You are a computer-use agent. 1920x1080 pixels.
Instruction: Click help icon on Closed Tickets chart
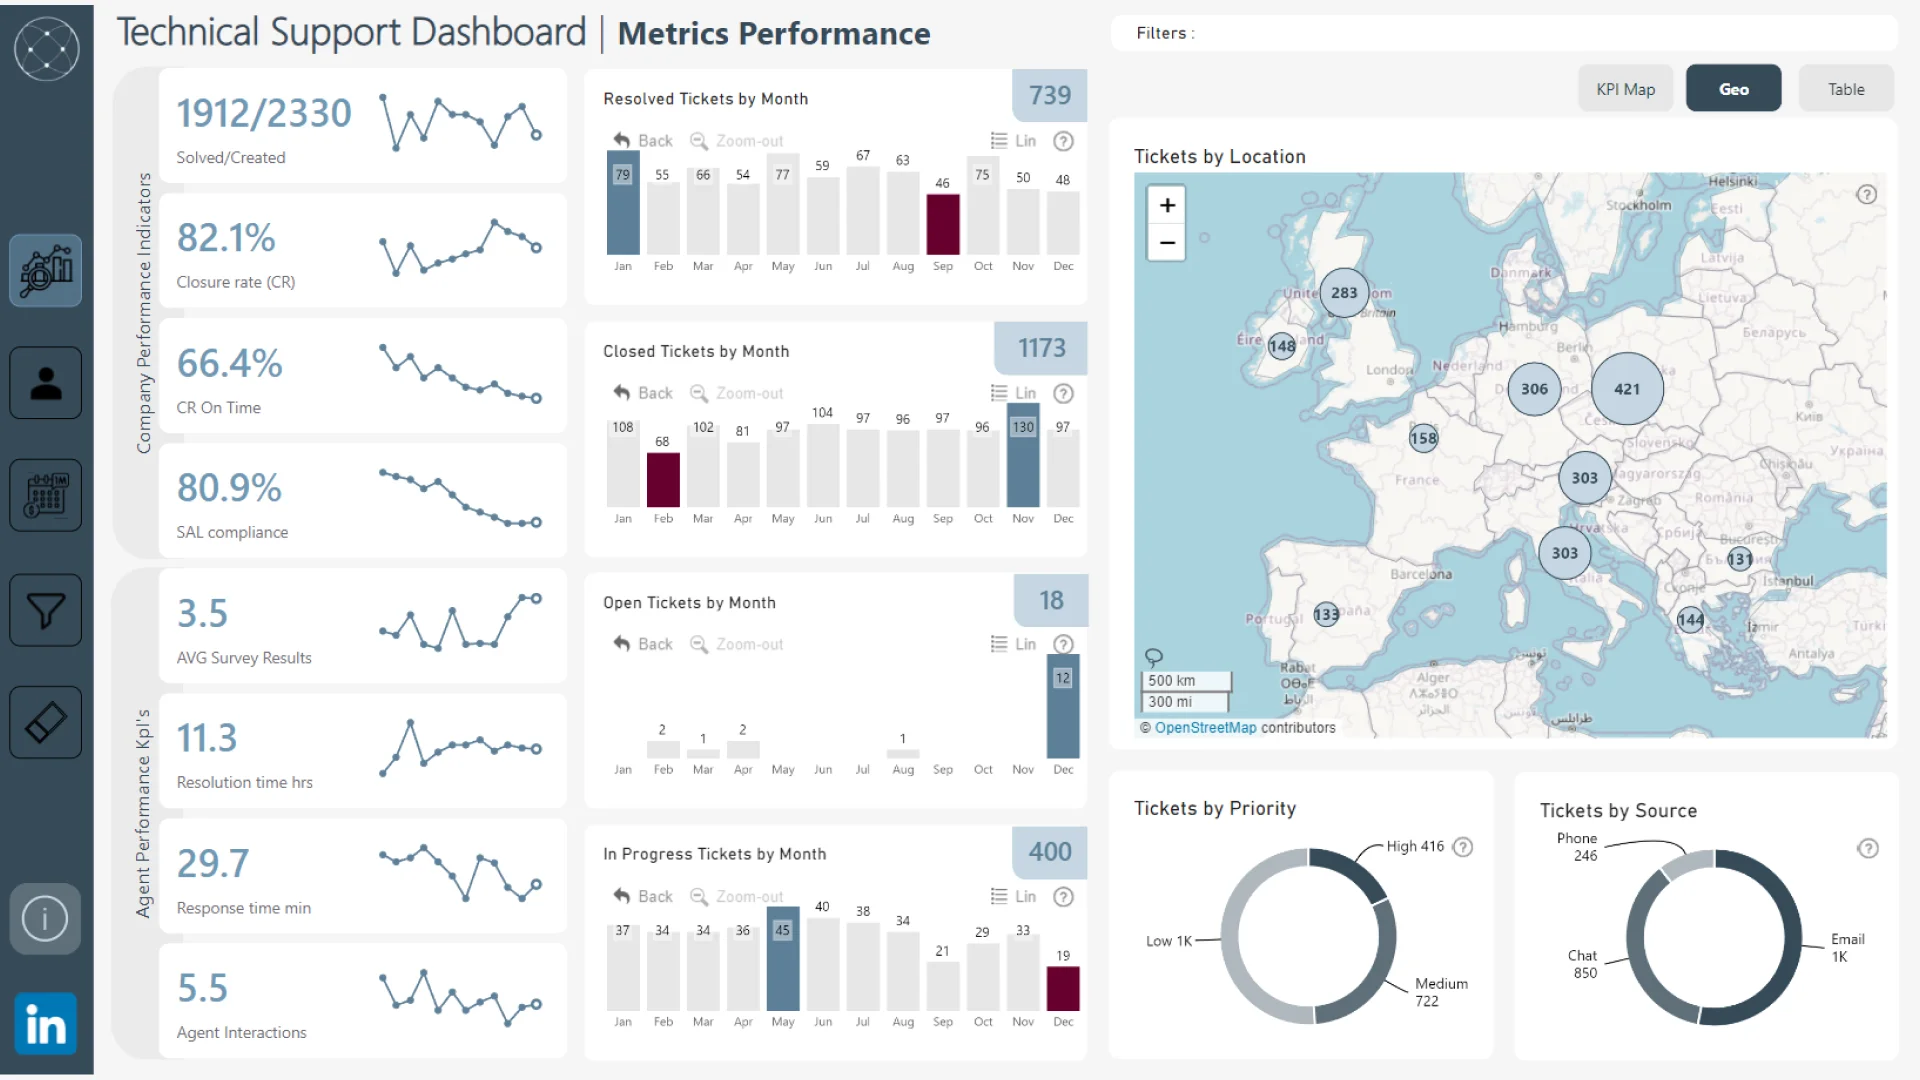coord(1064,393)
